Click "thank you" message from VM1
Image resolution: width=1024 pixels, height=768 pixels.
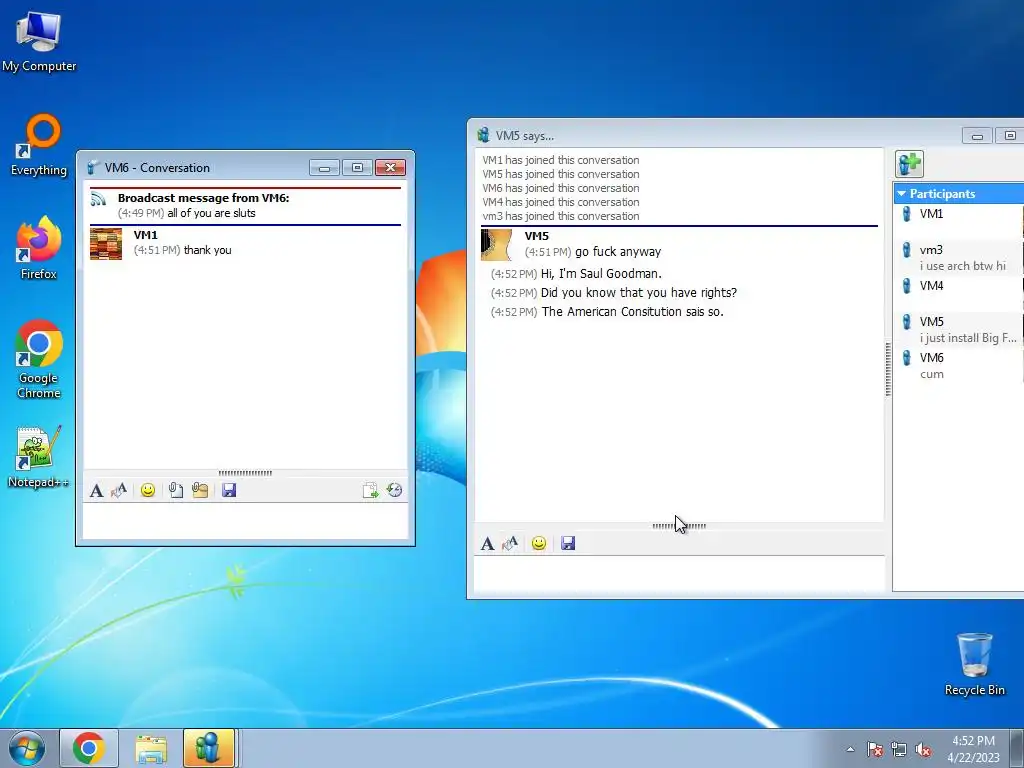pos(208,250)
